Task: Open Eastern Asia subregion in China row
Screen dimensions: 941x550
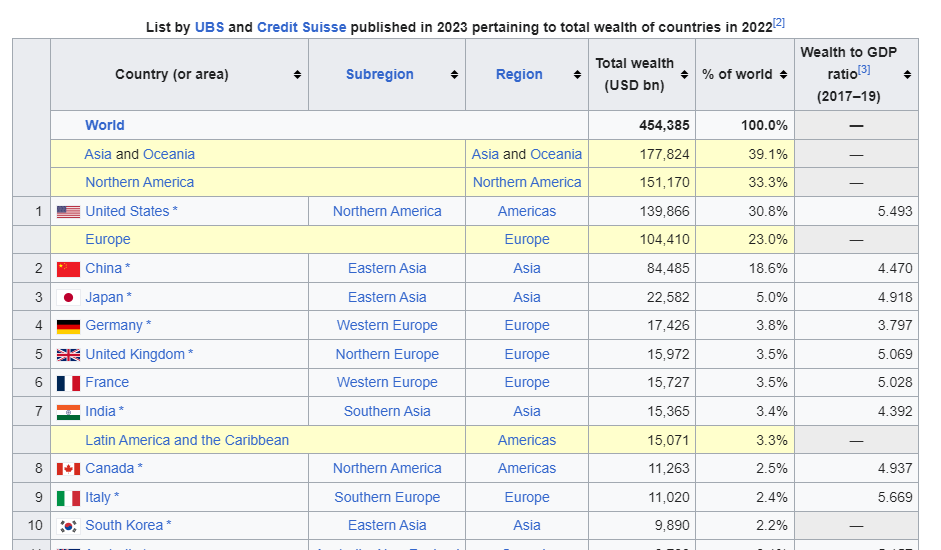Action: coord(387,268)
